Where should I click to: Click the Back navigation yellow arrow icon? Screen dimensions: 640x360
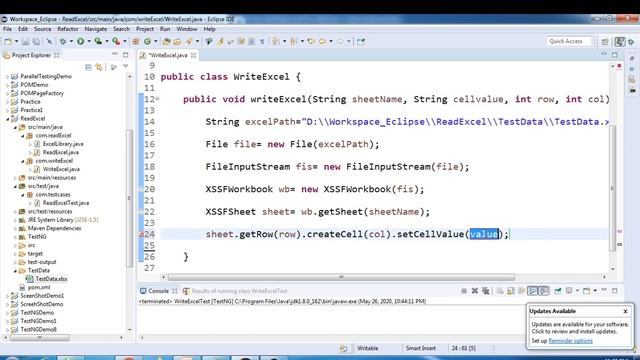(x=322, y=41)
